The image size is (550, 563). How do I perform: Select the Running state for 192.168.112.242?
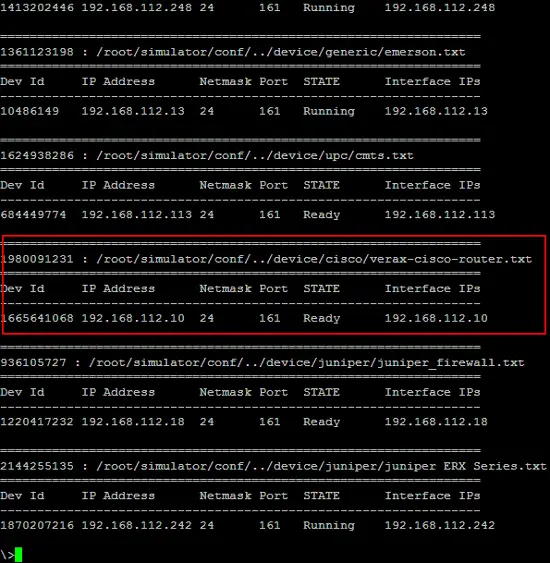pos(329,525)
